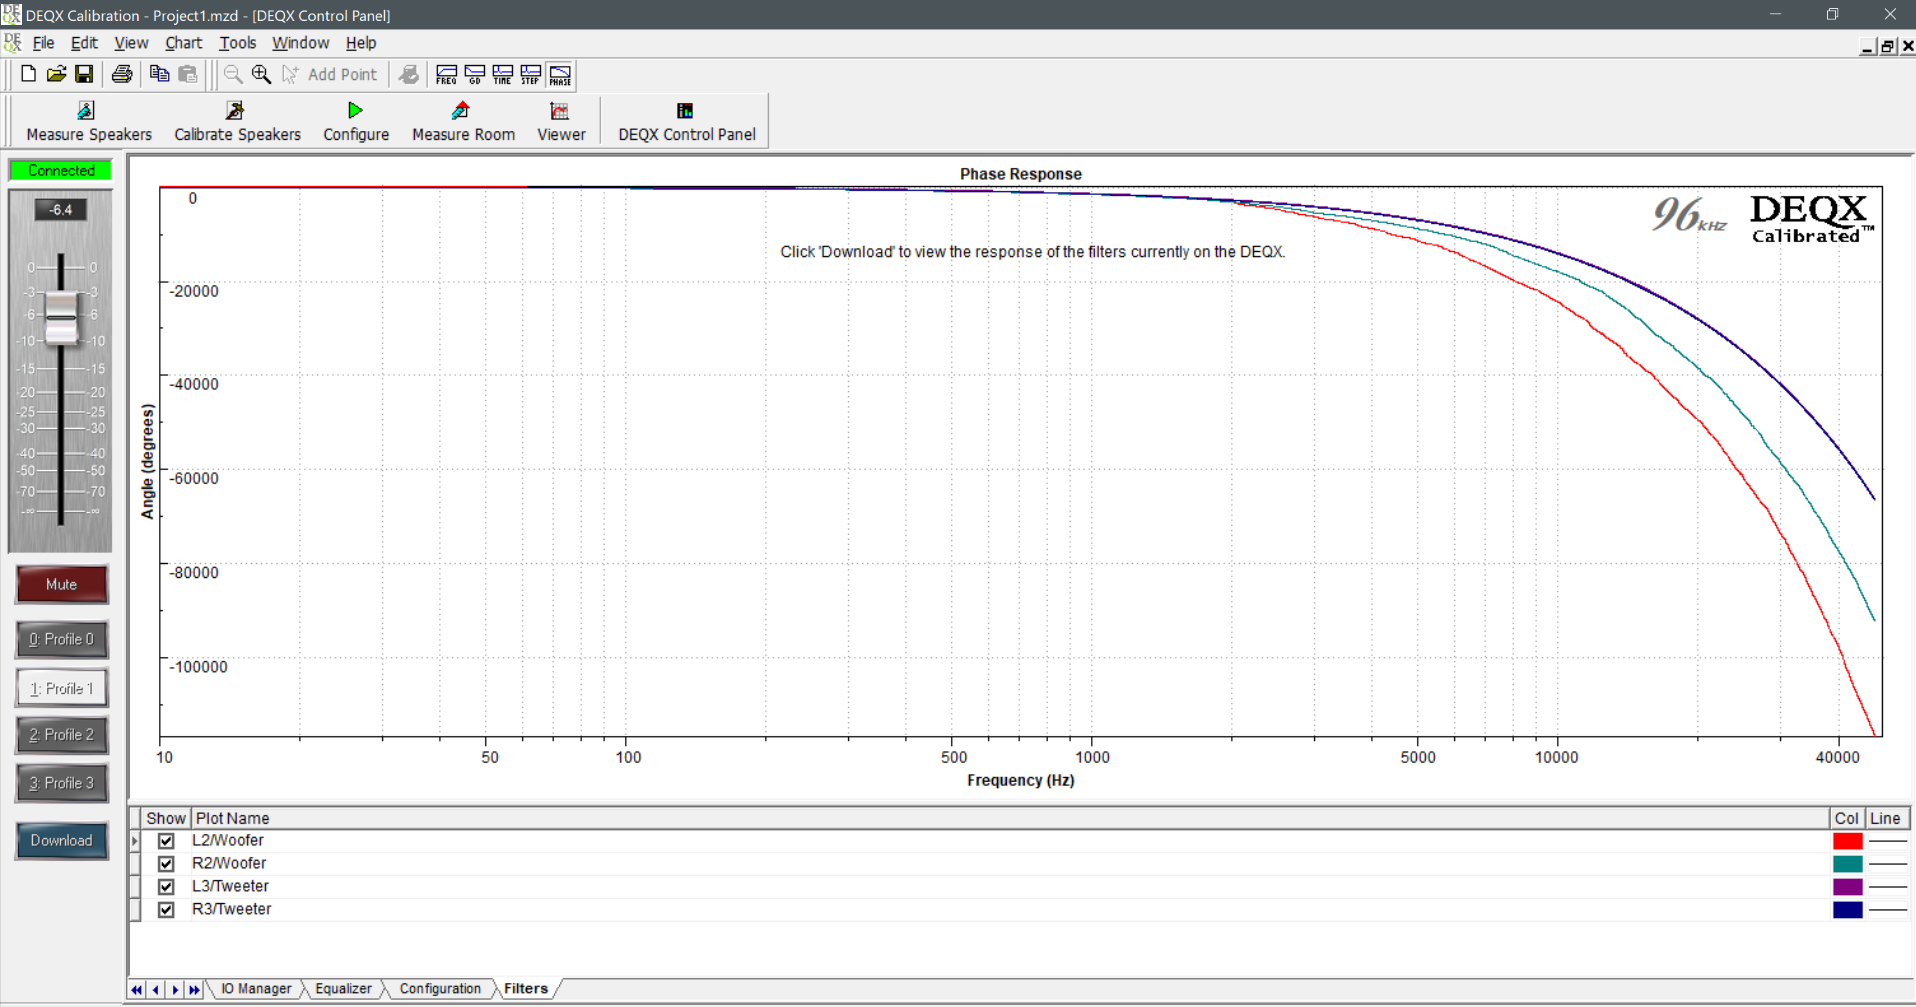Uncheck L3/Tweeter plot visibility

pyautogui.click(x=166, y=887)
